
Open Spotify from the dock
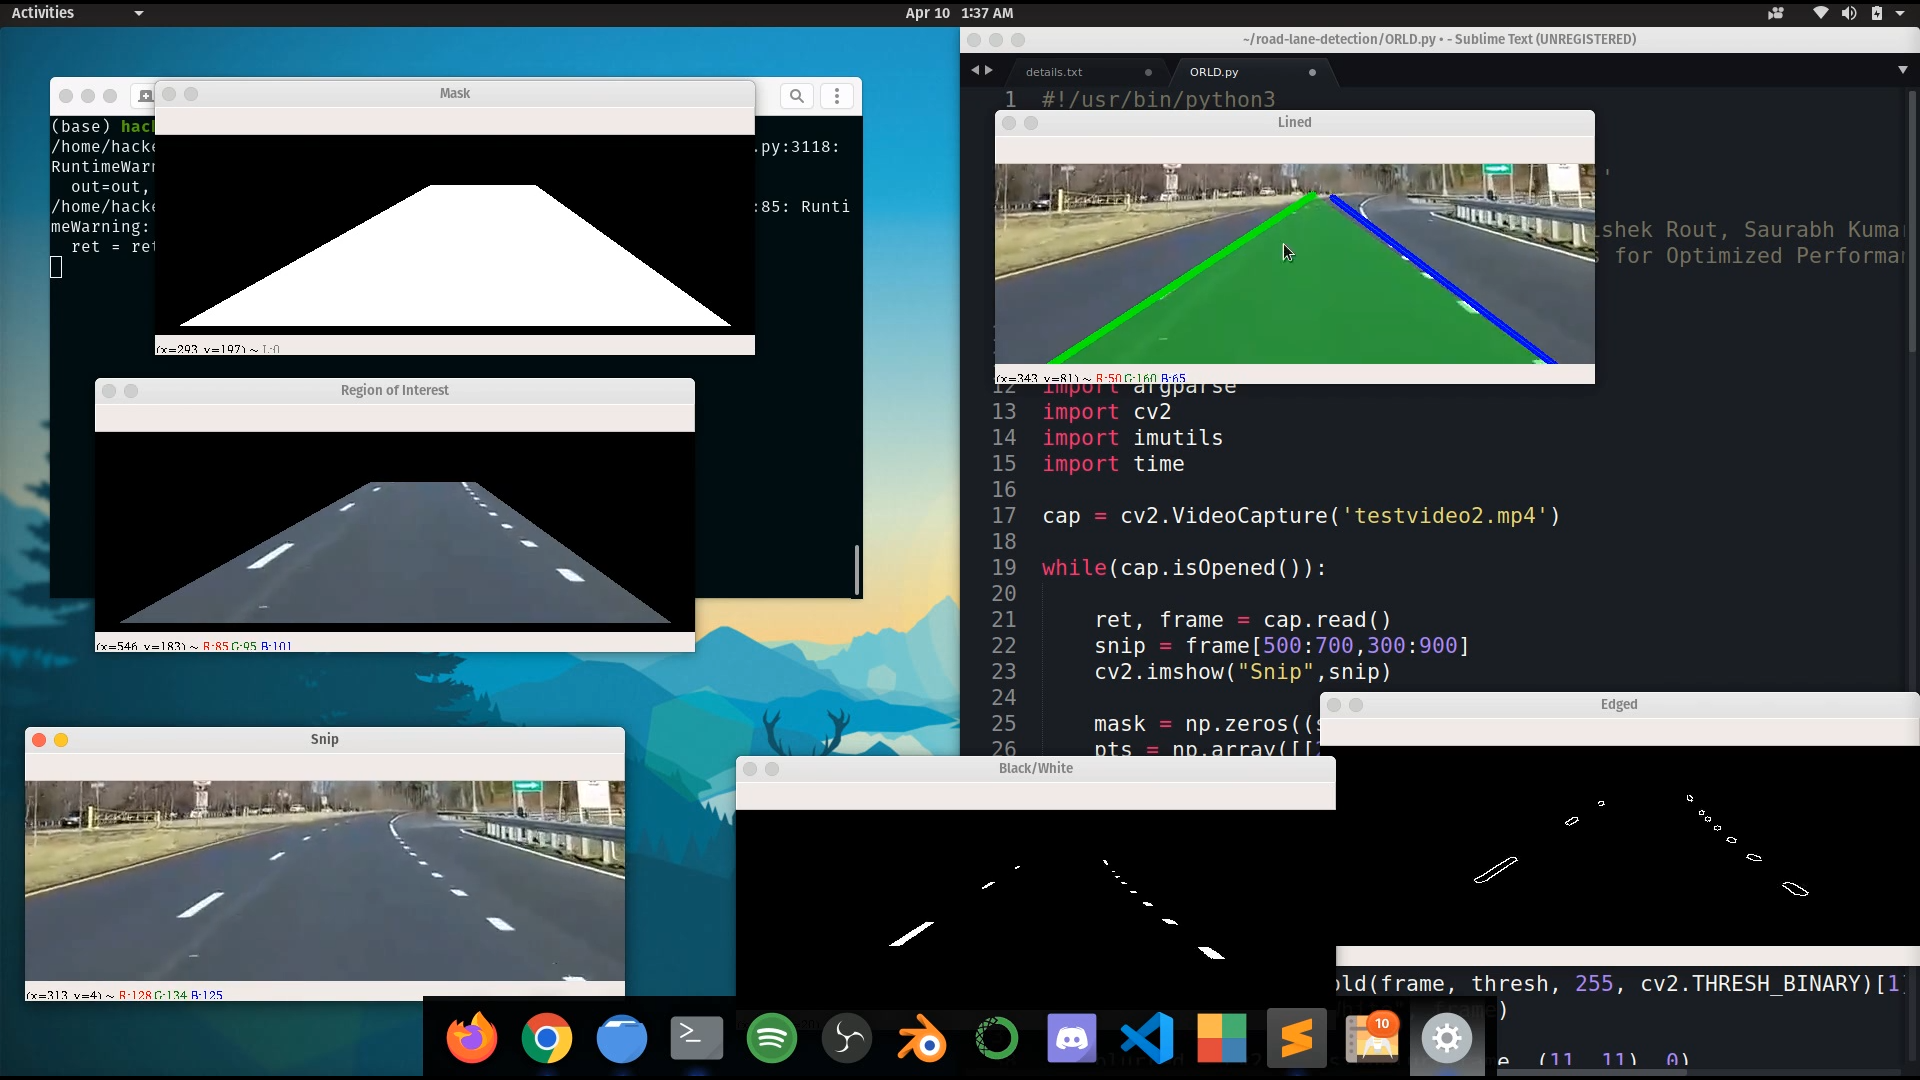tap(771, 1038)
